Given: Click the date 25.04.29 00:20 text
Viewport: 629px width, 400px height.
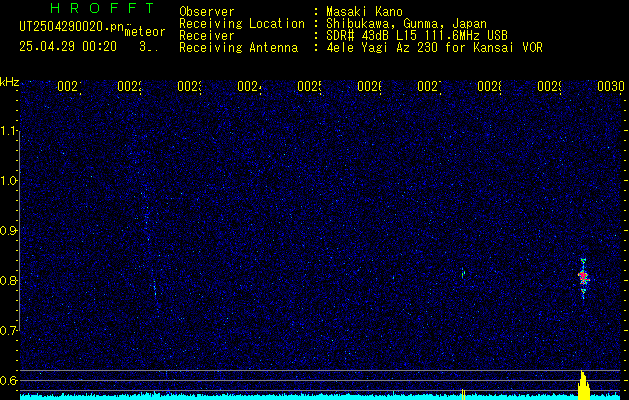Looking at the screenshot, I should [x=68, y=47].
